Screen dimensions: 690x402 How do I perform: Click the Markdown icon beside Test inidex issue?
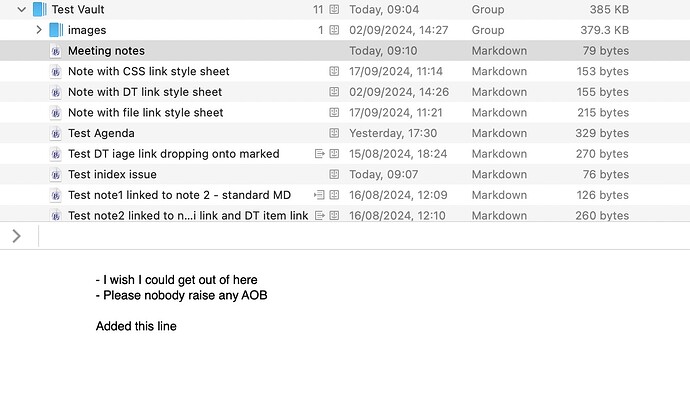click(x=56, y=175)
